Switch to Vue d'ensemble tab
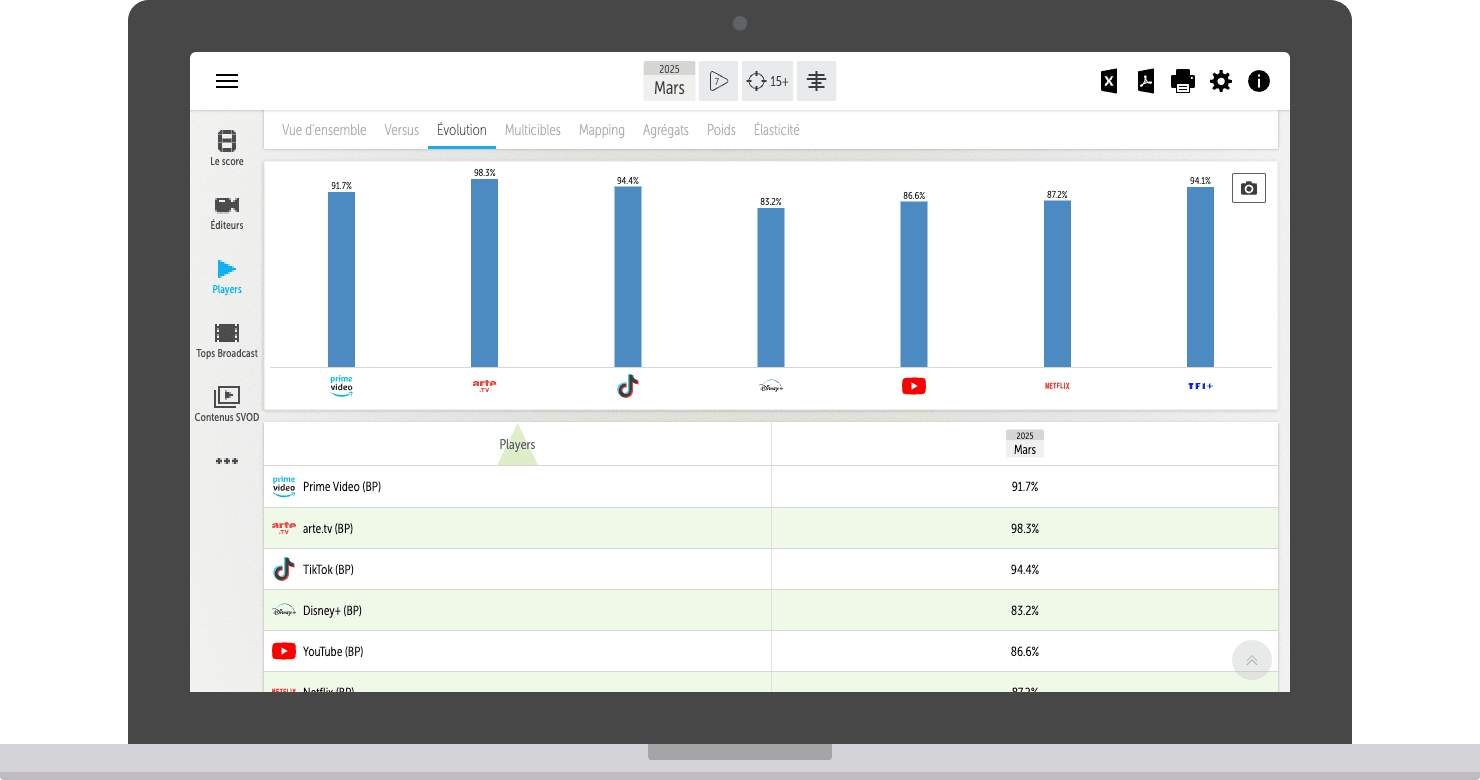The image size is (1480, 780). 324,130
